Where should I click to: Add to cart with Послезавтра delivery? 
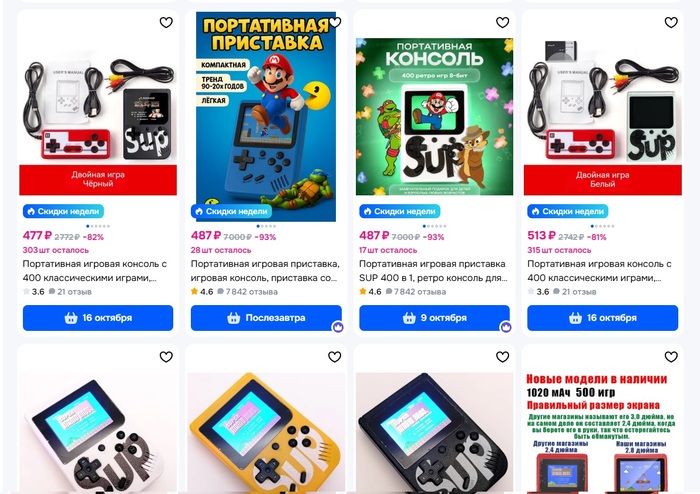pos(266,318)
